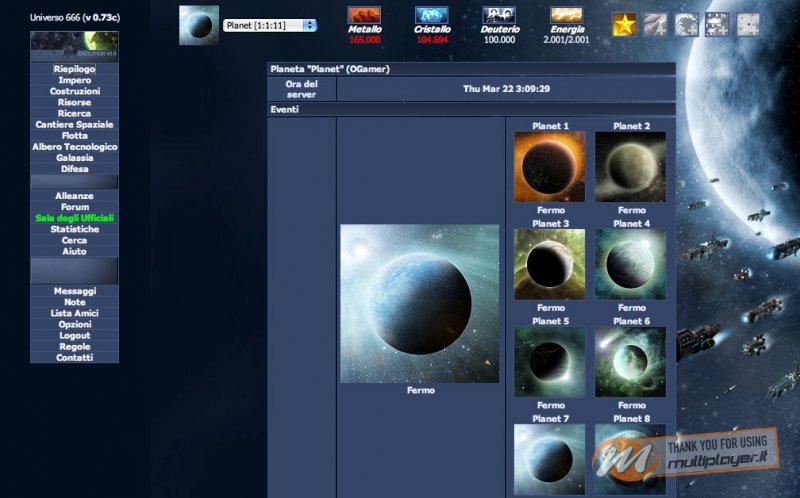Open the Contatti page
Viewport: 800px width, 498px height.
tap(74, 358)
